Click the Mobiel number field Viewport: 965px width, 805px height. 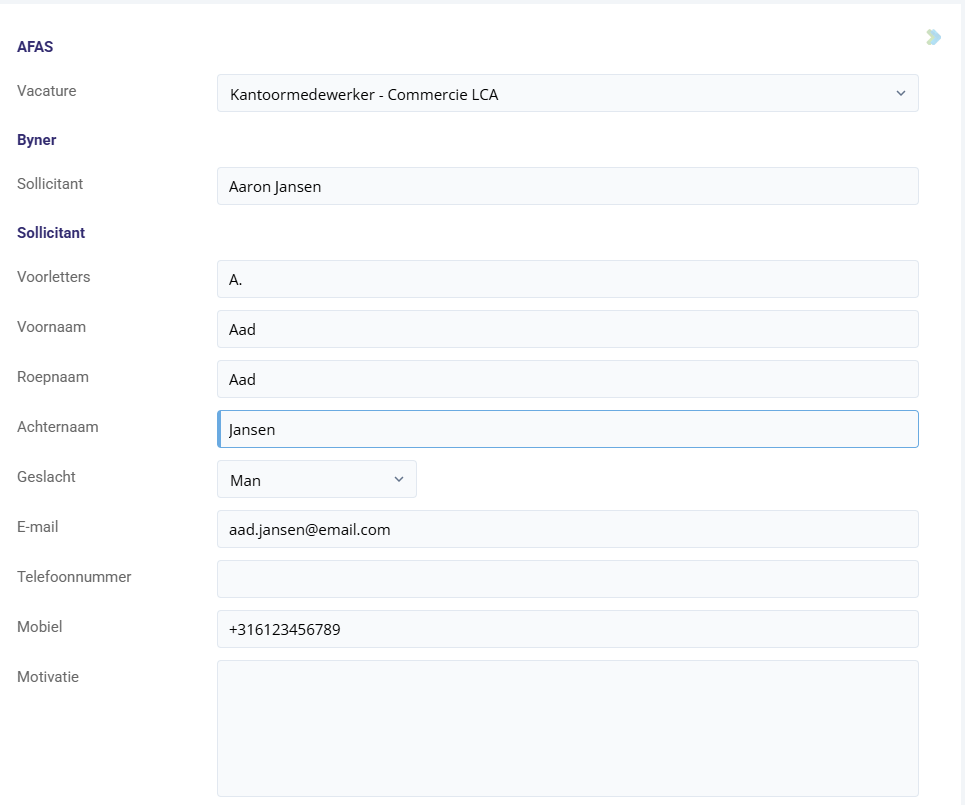(567, 630)
